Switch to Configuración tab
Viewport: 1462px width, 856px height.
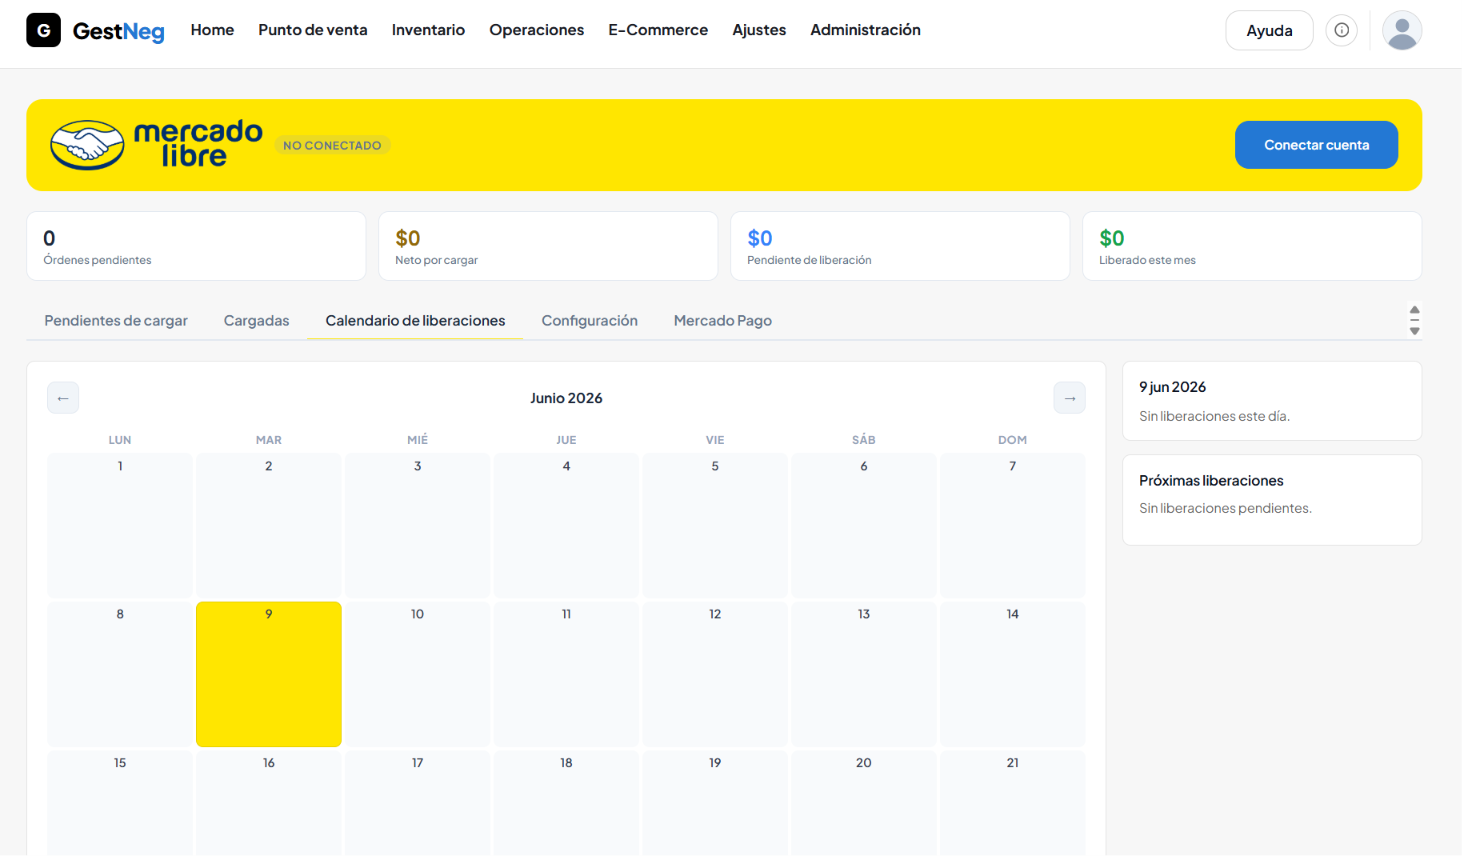(590, 321)
